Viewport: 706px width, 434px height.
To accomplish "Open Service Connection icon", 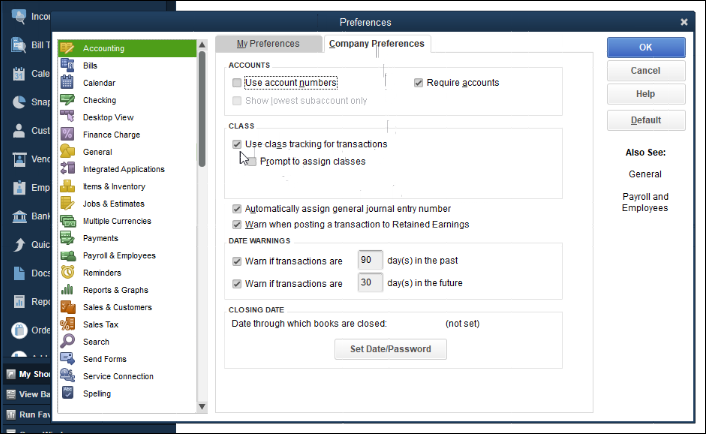I will click(68, 375).
